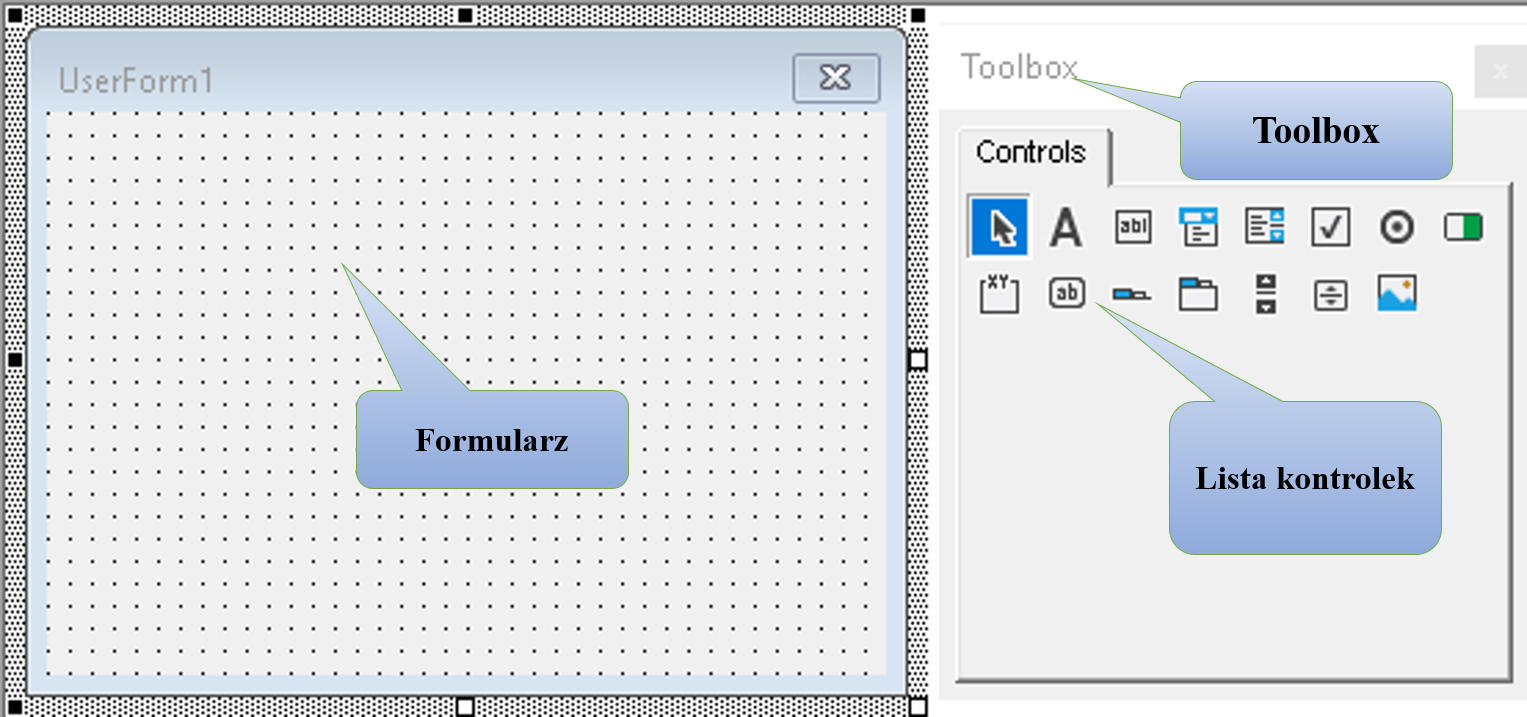Select the ComboBox dropdown control tool
Viewport: 1527px width, 717px height.
click(1198, 228)
